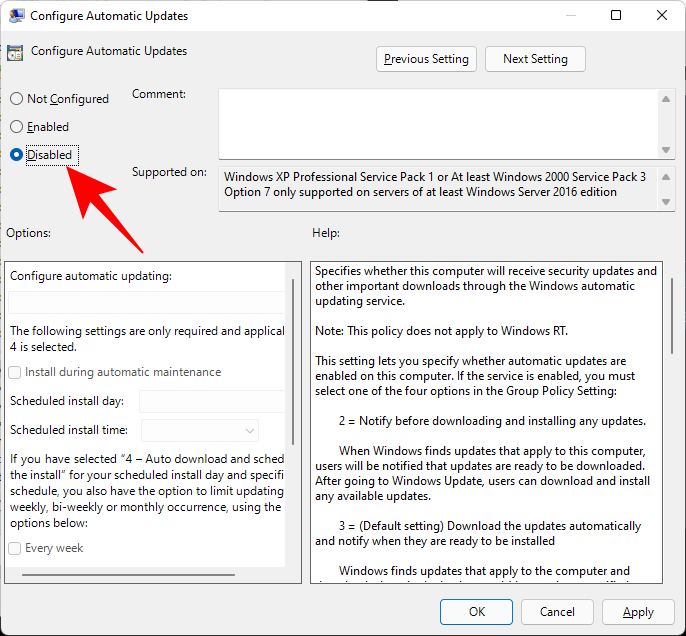Click the Next Setting button
Image resolution: width=686 pixels, height=636 pixels.
535,59
